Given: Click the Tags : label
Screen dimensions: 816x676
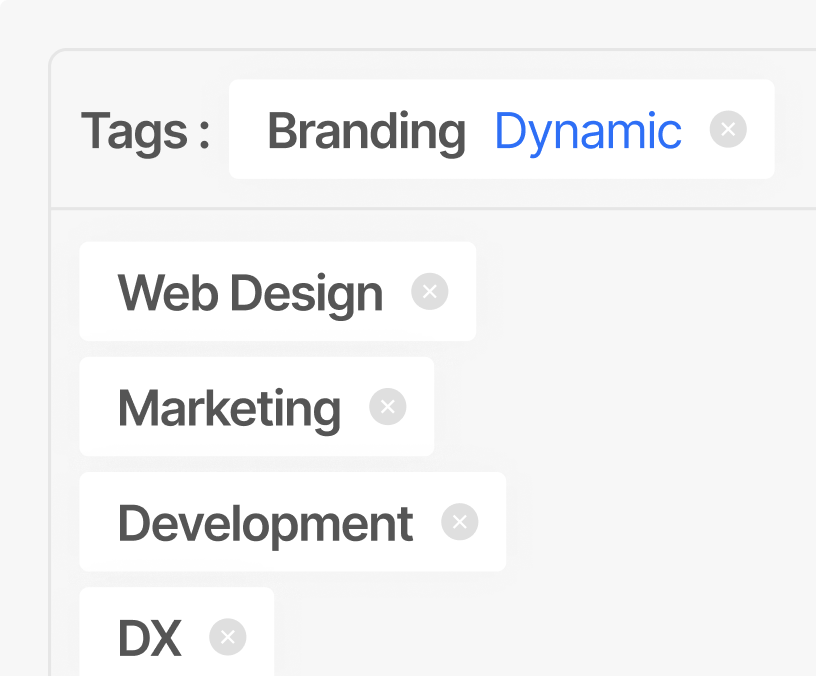Looking at the screenshot, I should click(145, 131).
